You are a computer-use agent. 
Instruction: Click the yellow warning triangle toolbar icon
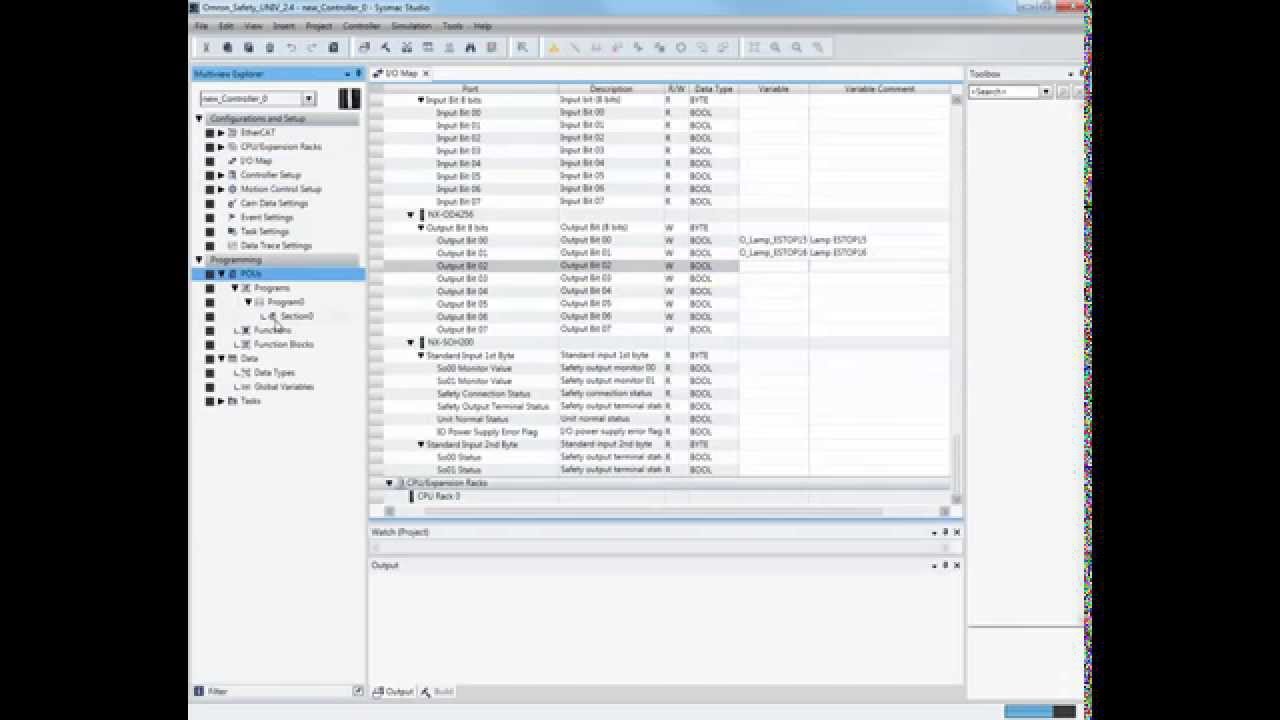pyautogui.click(x=553, y=47)
